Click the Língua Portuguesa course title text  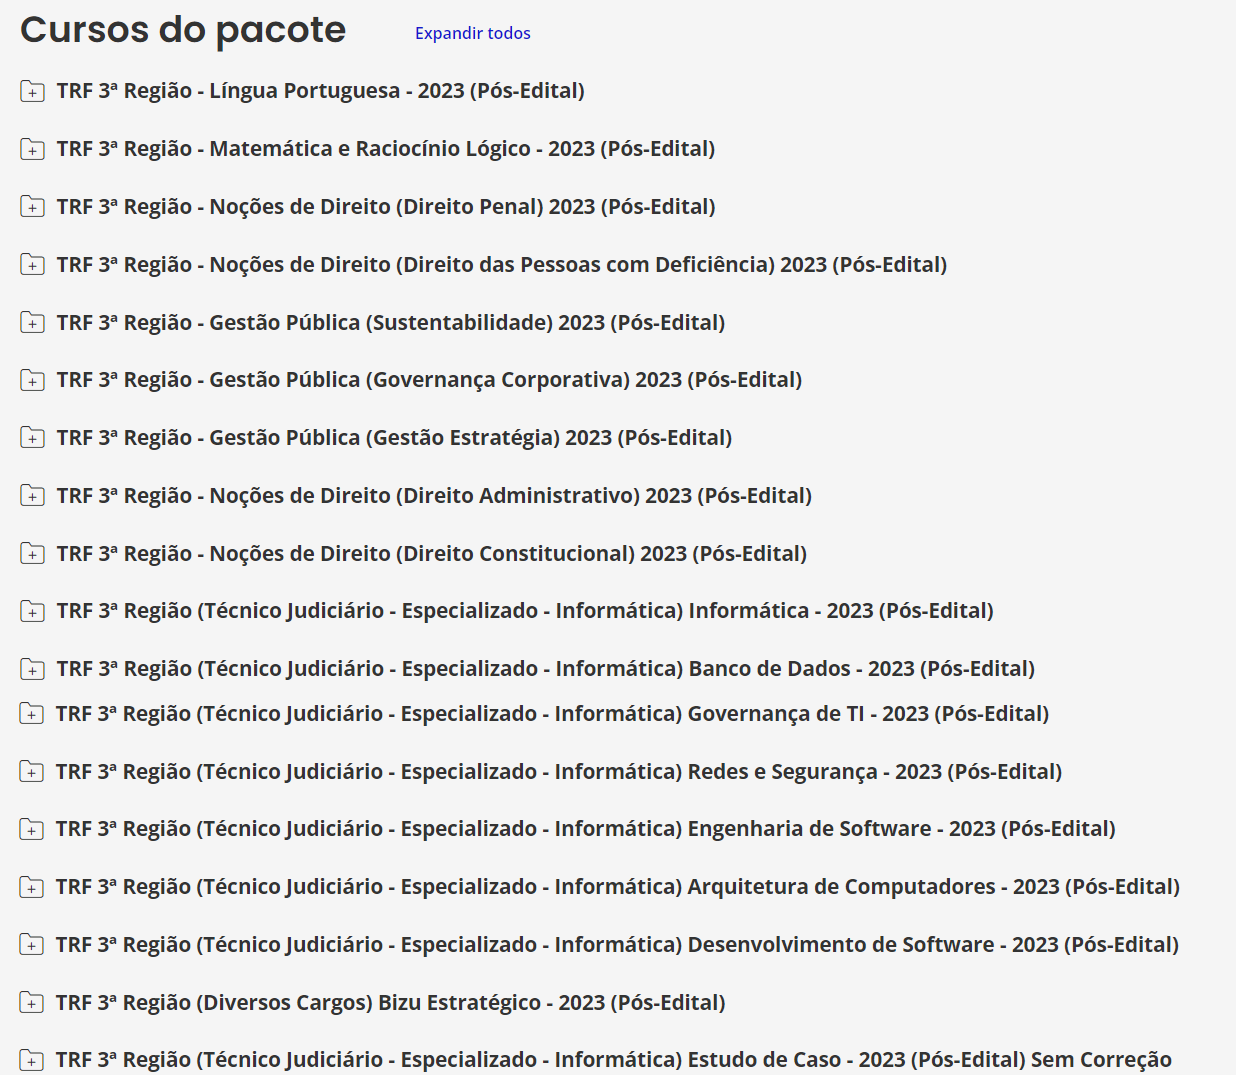[x=320, y=91]
